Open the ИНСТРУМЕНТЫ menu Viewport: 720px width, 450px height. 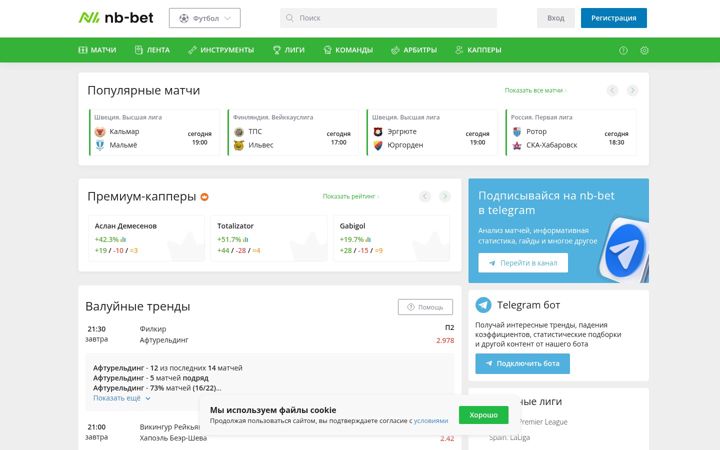click(221, 50)
